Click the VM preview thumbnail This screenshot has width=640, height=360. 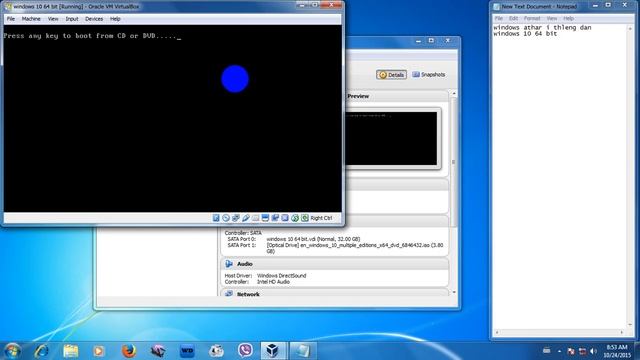(391, 139)
